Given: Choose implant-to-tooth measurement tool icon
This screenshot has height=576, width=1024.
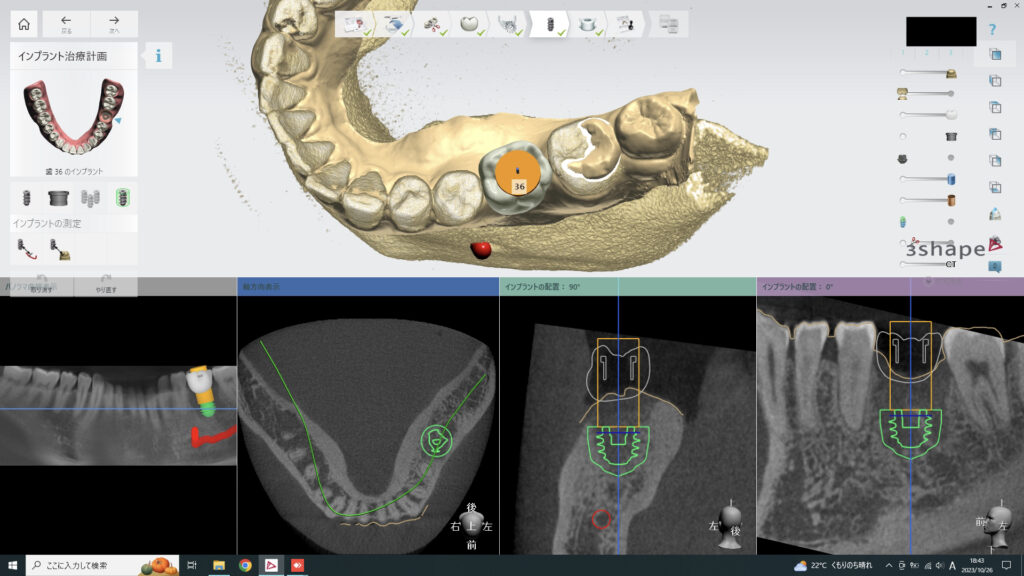Looking at the screenshot, I should click(59, 249).
